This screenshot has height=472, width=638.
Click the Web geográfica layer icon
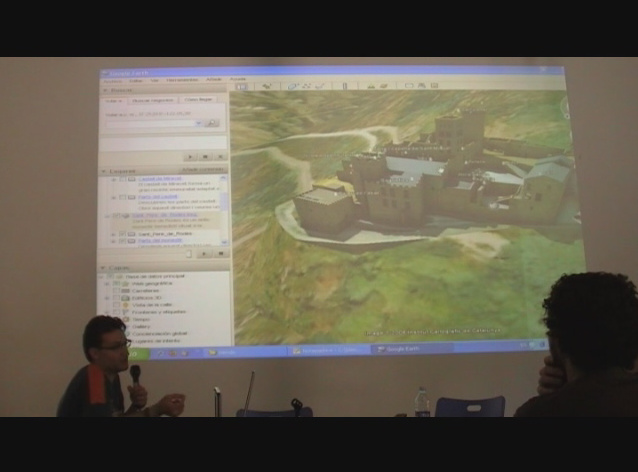pos(125,284)
